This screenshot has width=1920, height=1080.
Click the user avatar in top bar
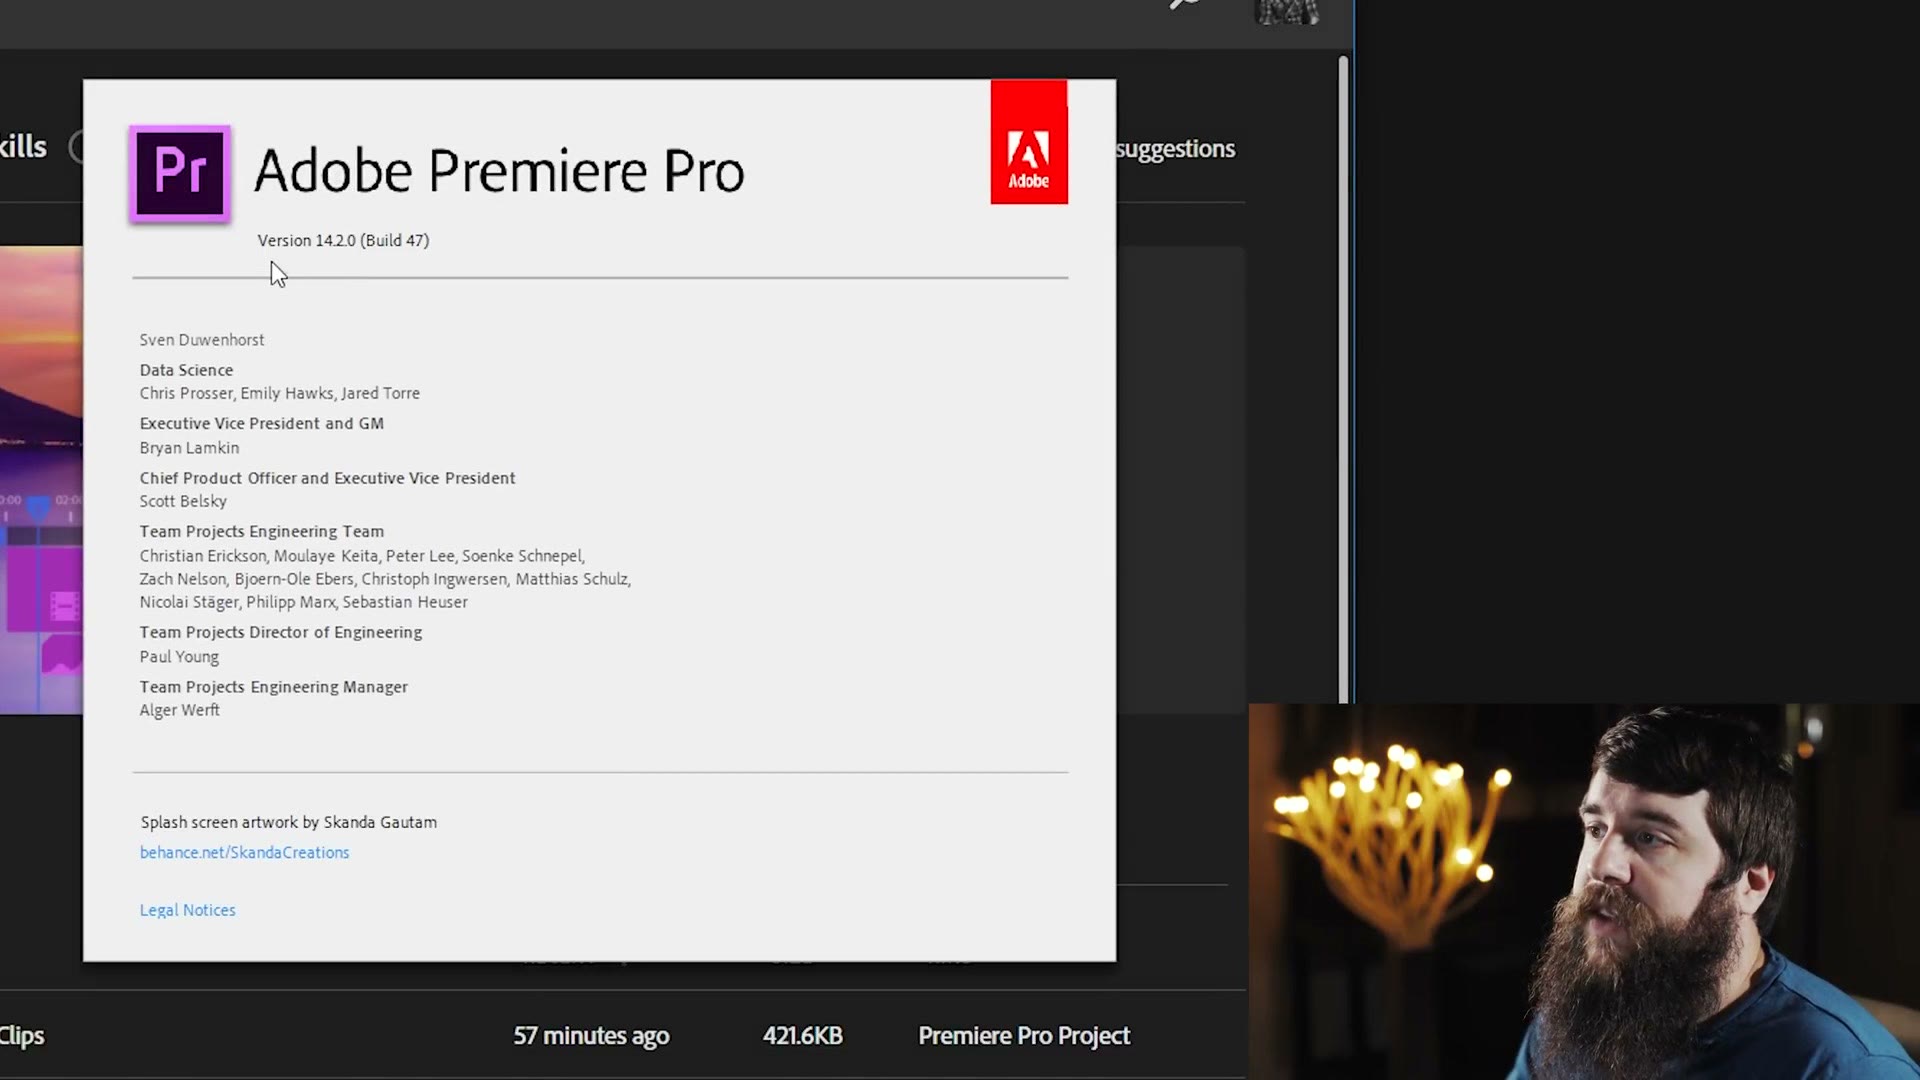click(1287, 11)
